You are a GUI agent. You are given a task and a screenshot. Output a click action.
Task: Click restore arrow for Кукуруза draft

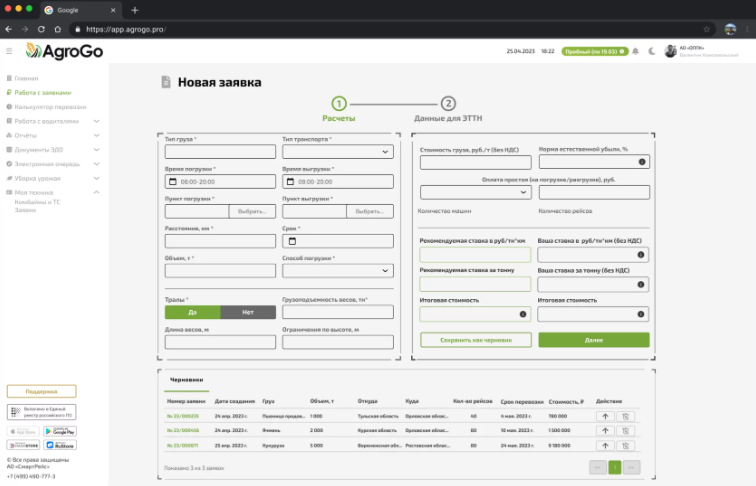pyautogui.click(x=606, y=446)
